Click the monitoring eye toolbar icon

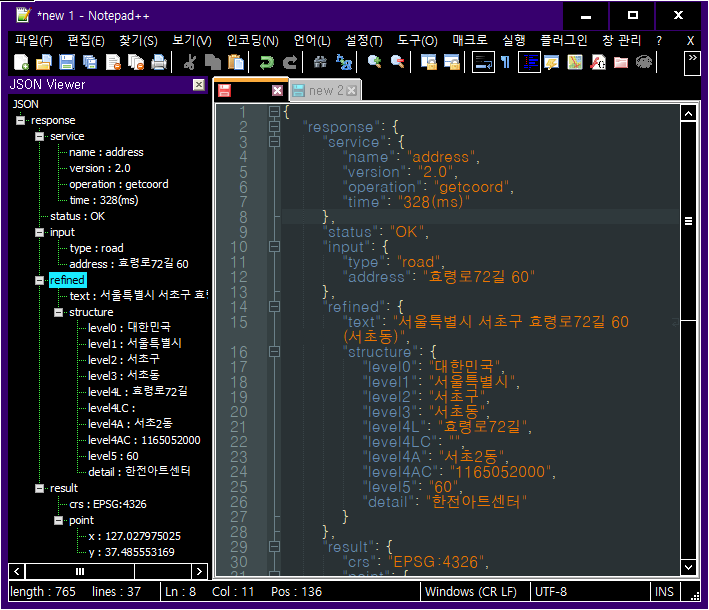tap(643, 62)
